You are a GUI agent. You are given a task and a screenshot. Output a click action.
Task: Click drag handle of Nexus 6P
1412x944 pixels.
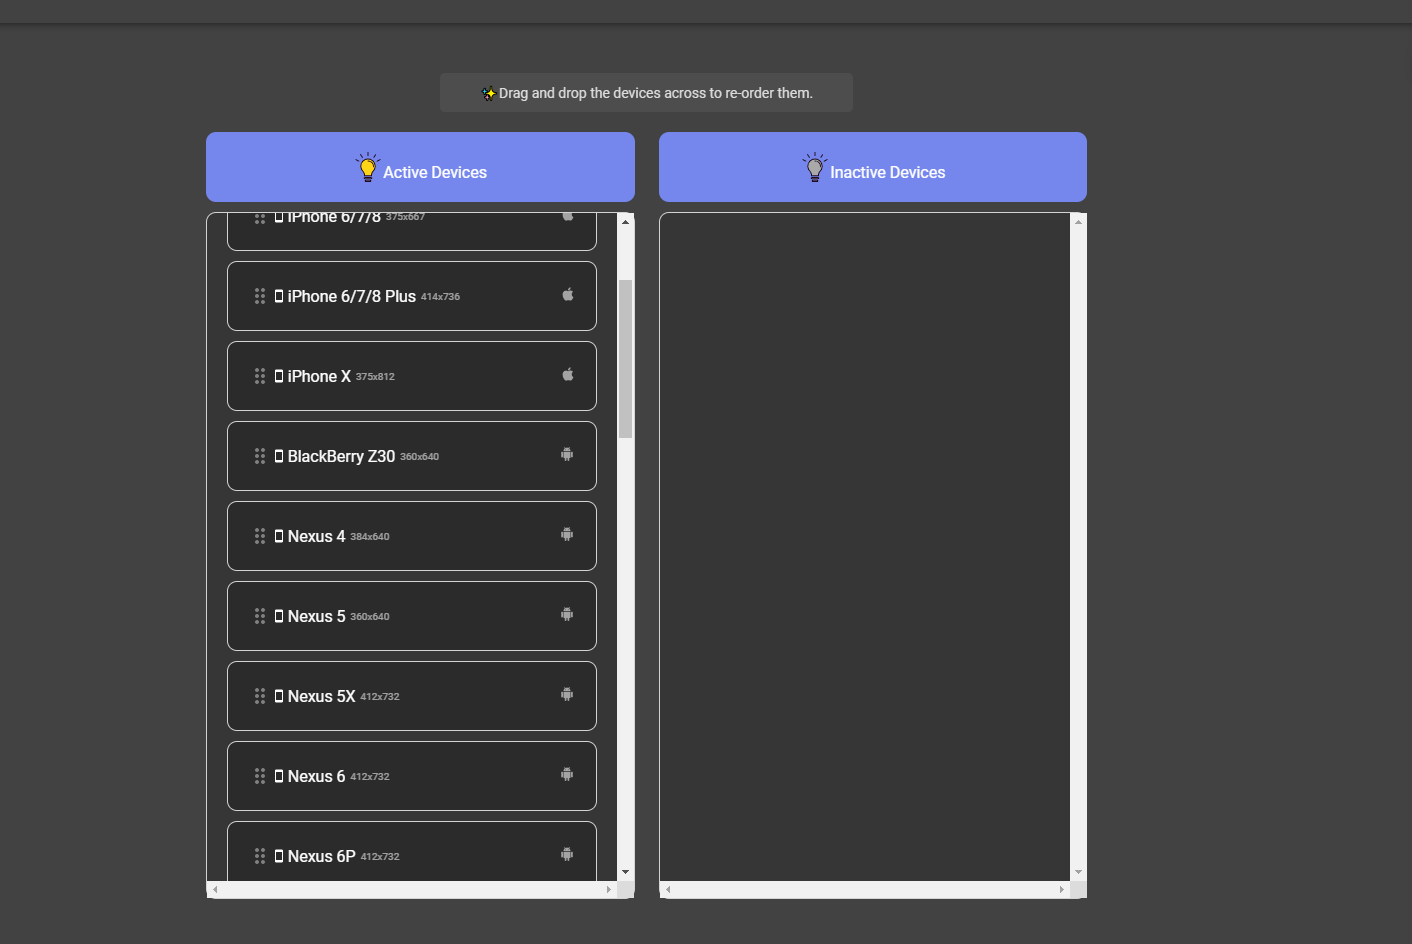pos(260,856)
